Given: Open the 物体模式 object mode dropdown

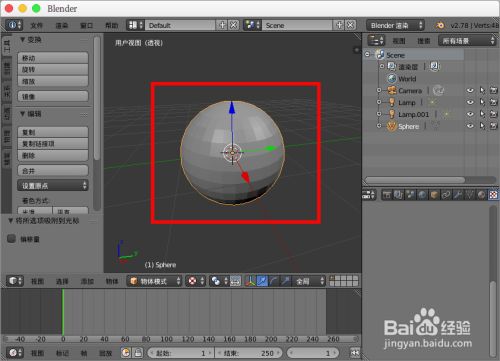Looking at the screenshot, I should 155,281.
